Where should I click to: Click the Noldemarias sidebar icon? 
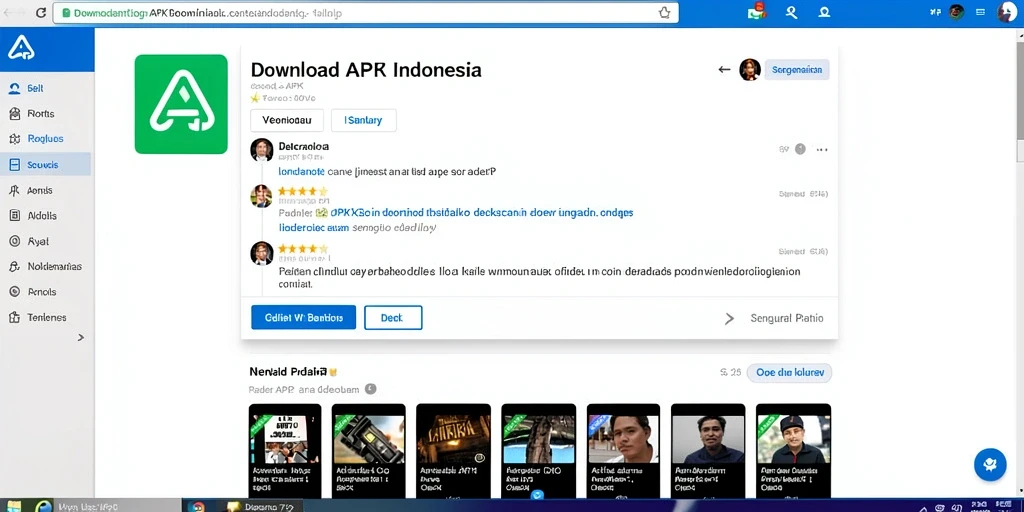tap(14, 266)
